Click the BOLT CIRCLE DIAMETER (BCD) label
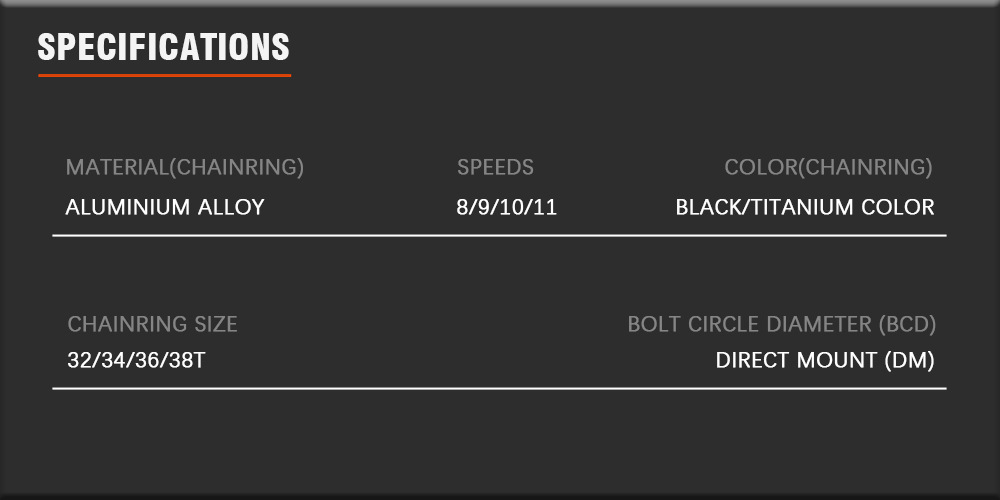The height and width of the screenshot is (500, 1000). tap(781, 324)
